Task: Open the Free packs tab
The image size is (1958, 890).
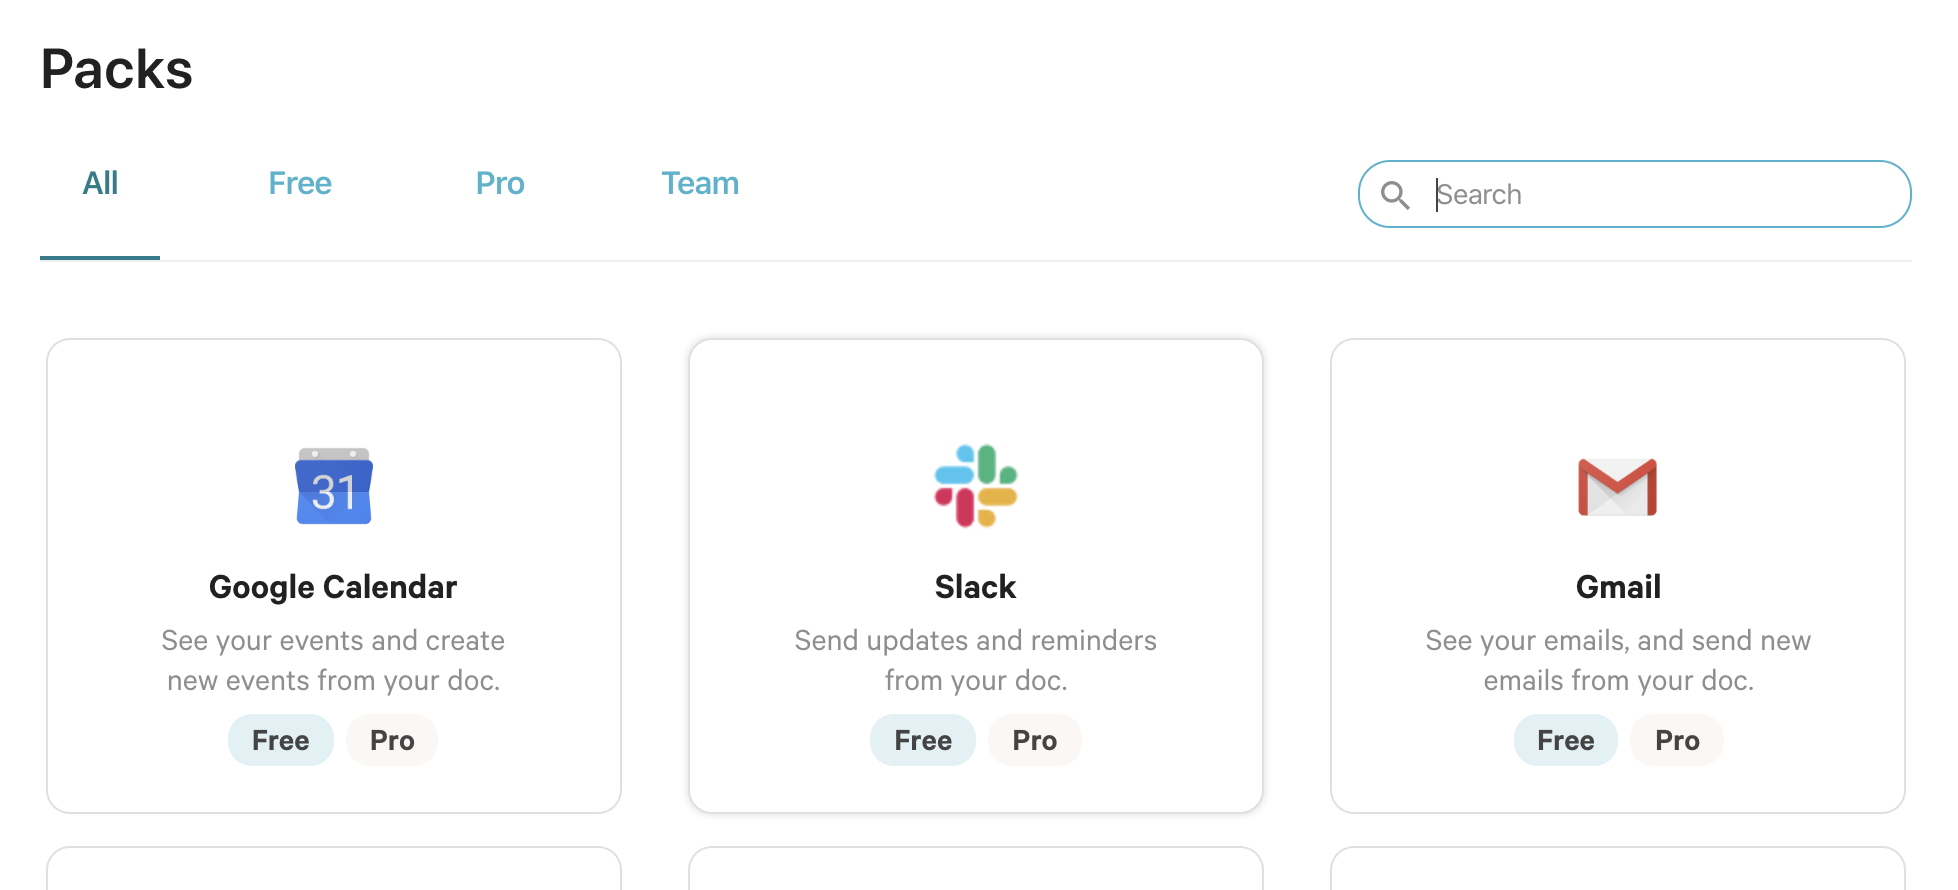Action: tap(300, 184)
